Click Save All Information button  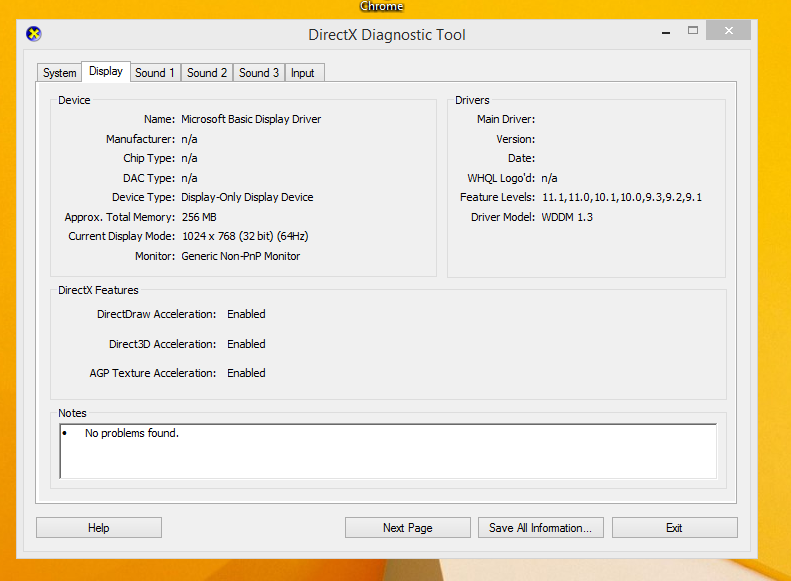541,528
